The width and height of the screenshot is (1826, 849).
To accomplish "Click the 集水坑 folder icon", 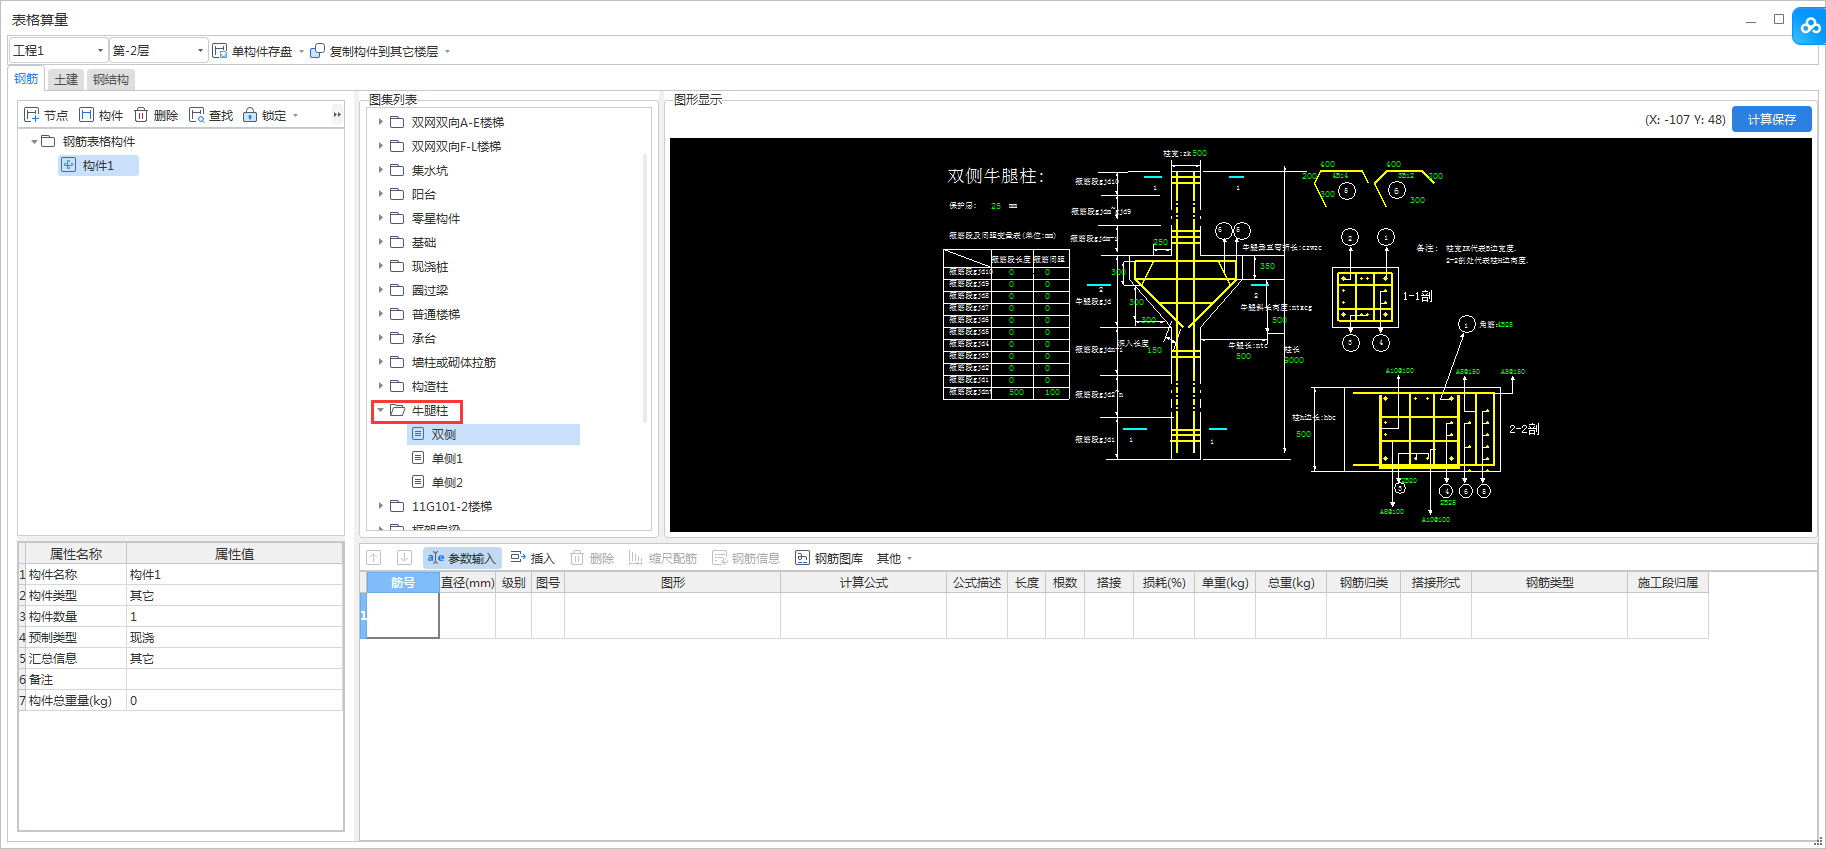I will [397, 170].
